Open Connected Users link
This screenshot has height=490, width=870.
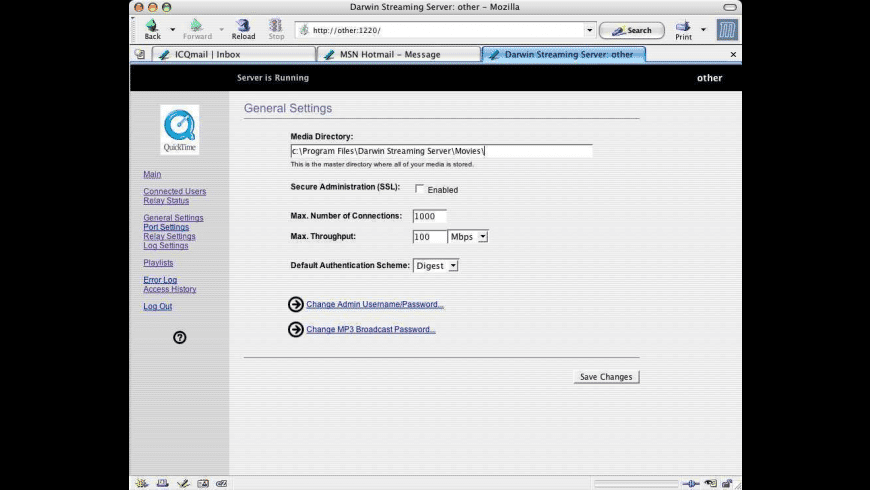(x=175, y=191)
